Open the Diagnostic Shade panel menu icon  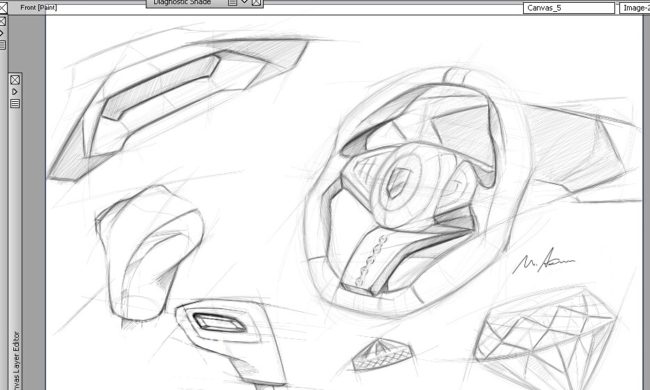(233, 2)
